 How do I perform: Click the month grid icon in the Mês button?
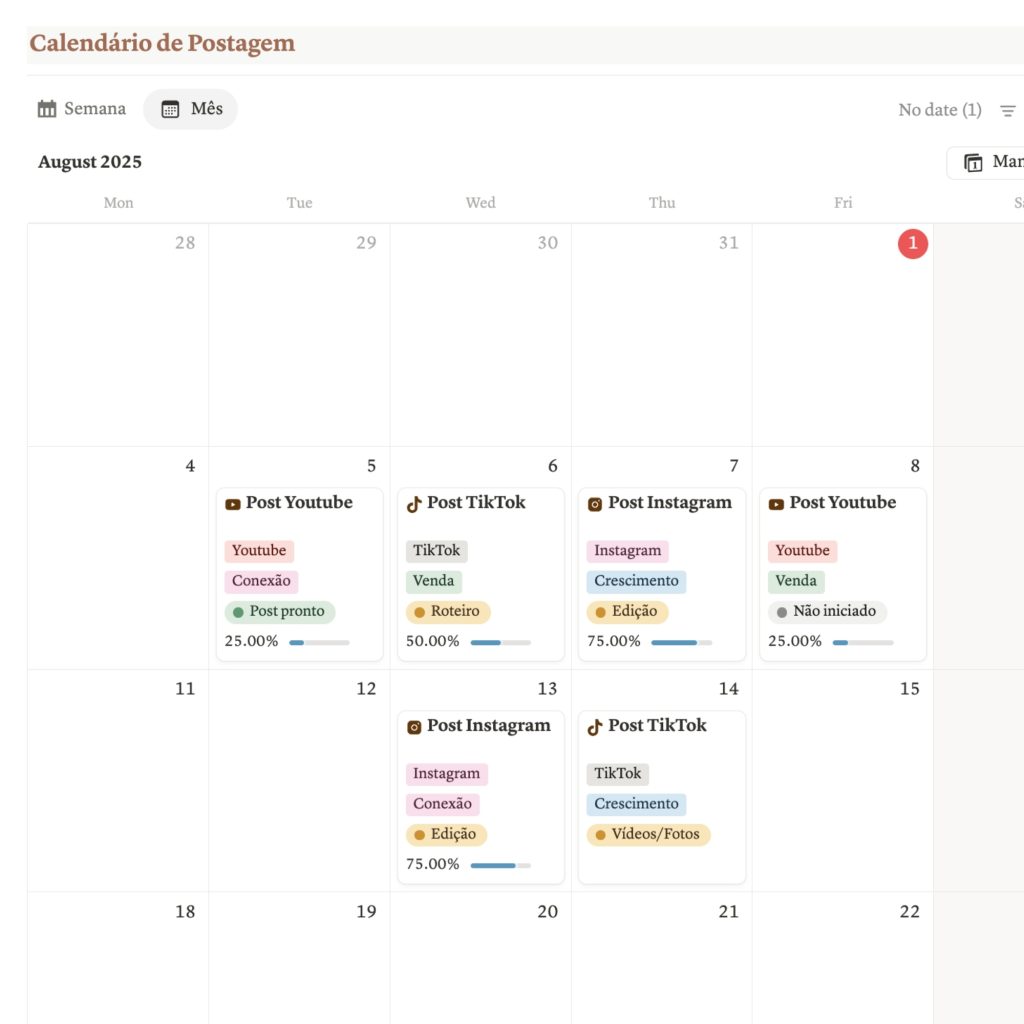click(168, 109)
